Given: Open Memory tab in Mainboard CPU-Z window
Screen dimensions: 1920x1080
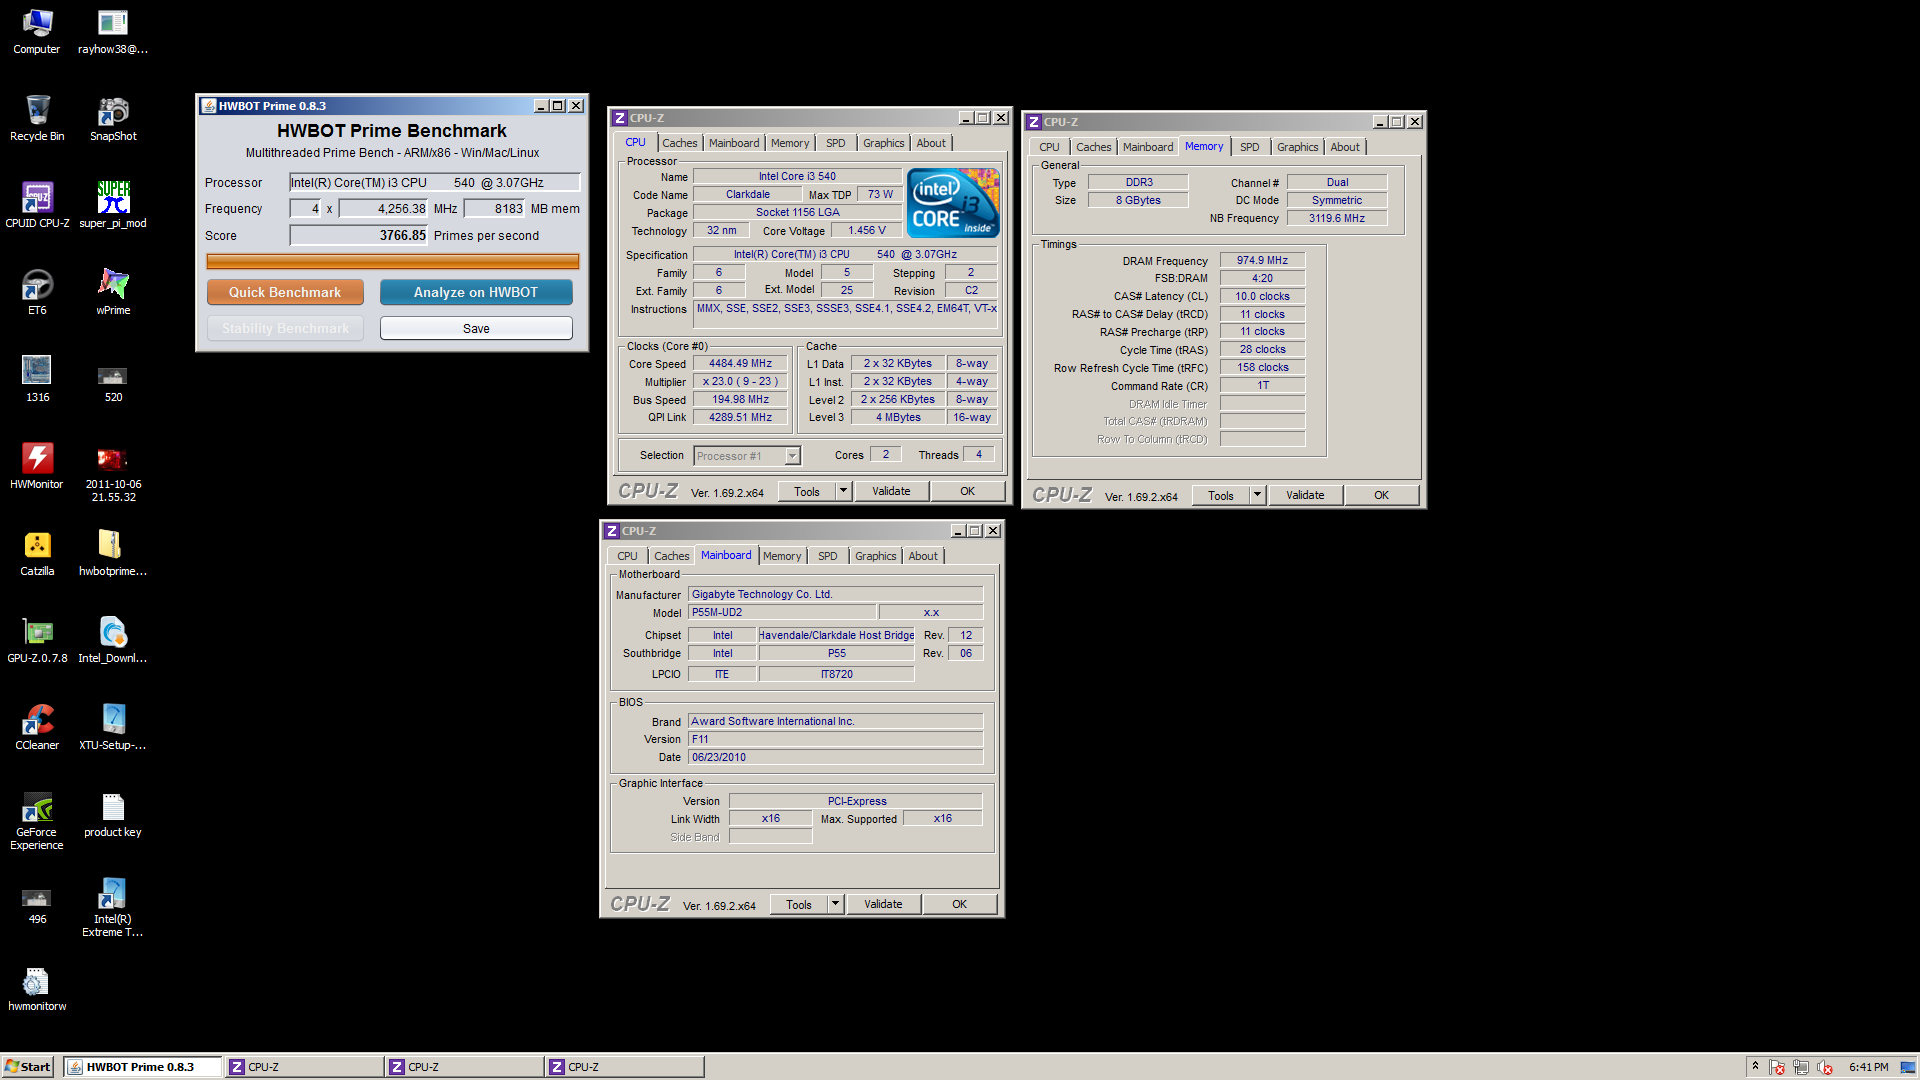Looking at the screenshot, I should pos(782,556).
